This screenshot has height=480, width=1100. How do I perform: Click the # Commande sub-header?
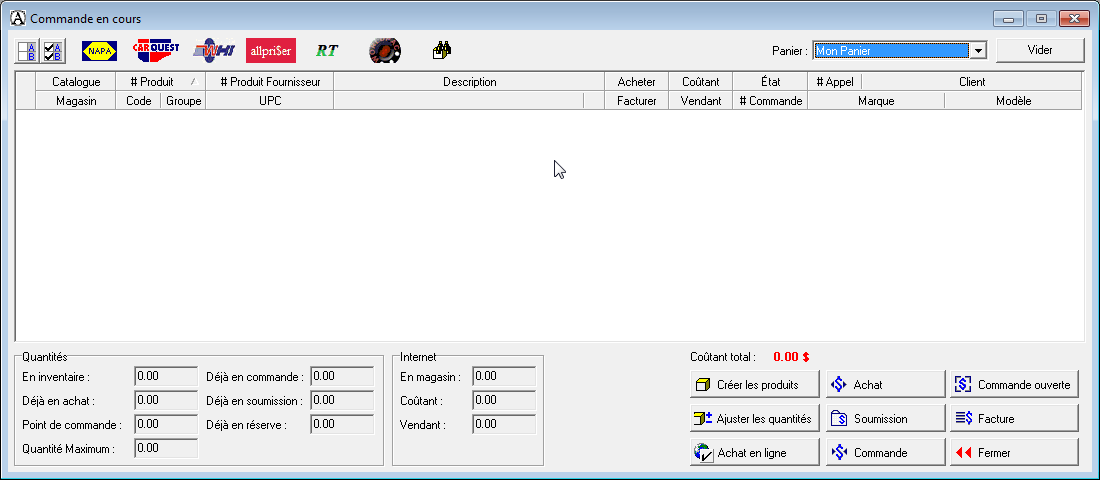coord(770,100)
